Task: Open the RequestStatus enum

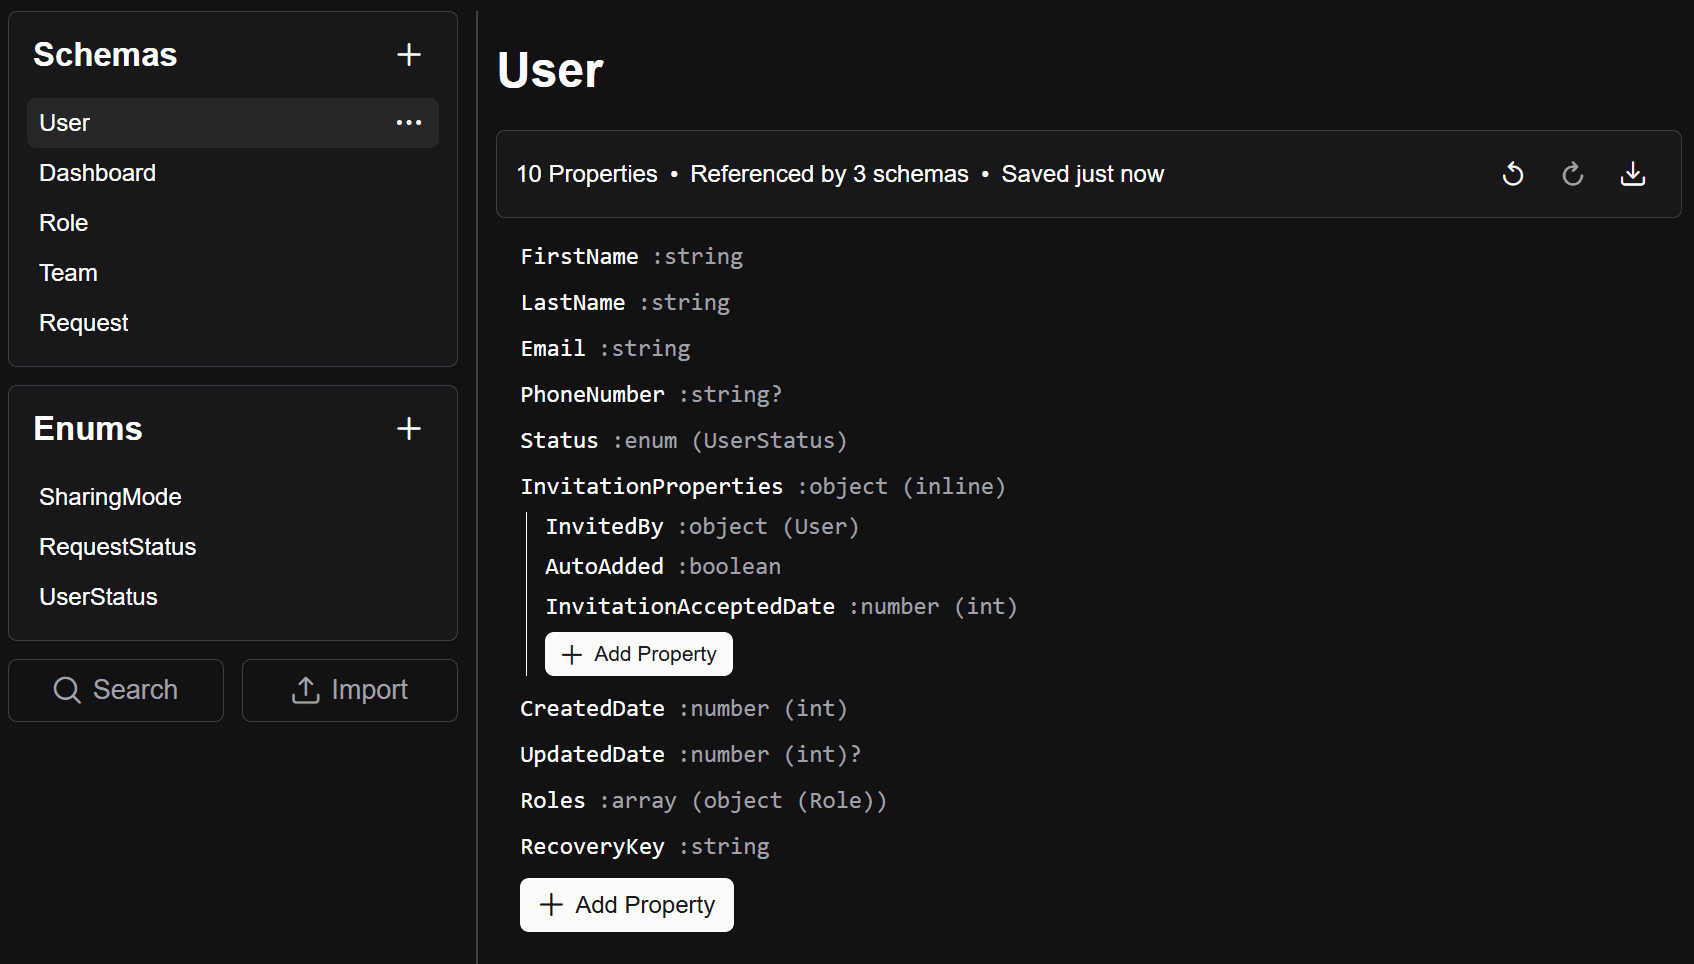Action: coord(233,547)
